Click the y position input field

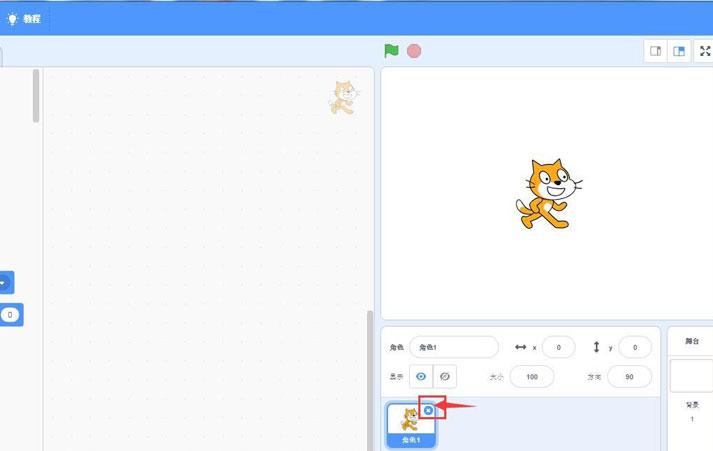634,347
